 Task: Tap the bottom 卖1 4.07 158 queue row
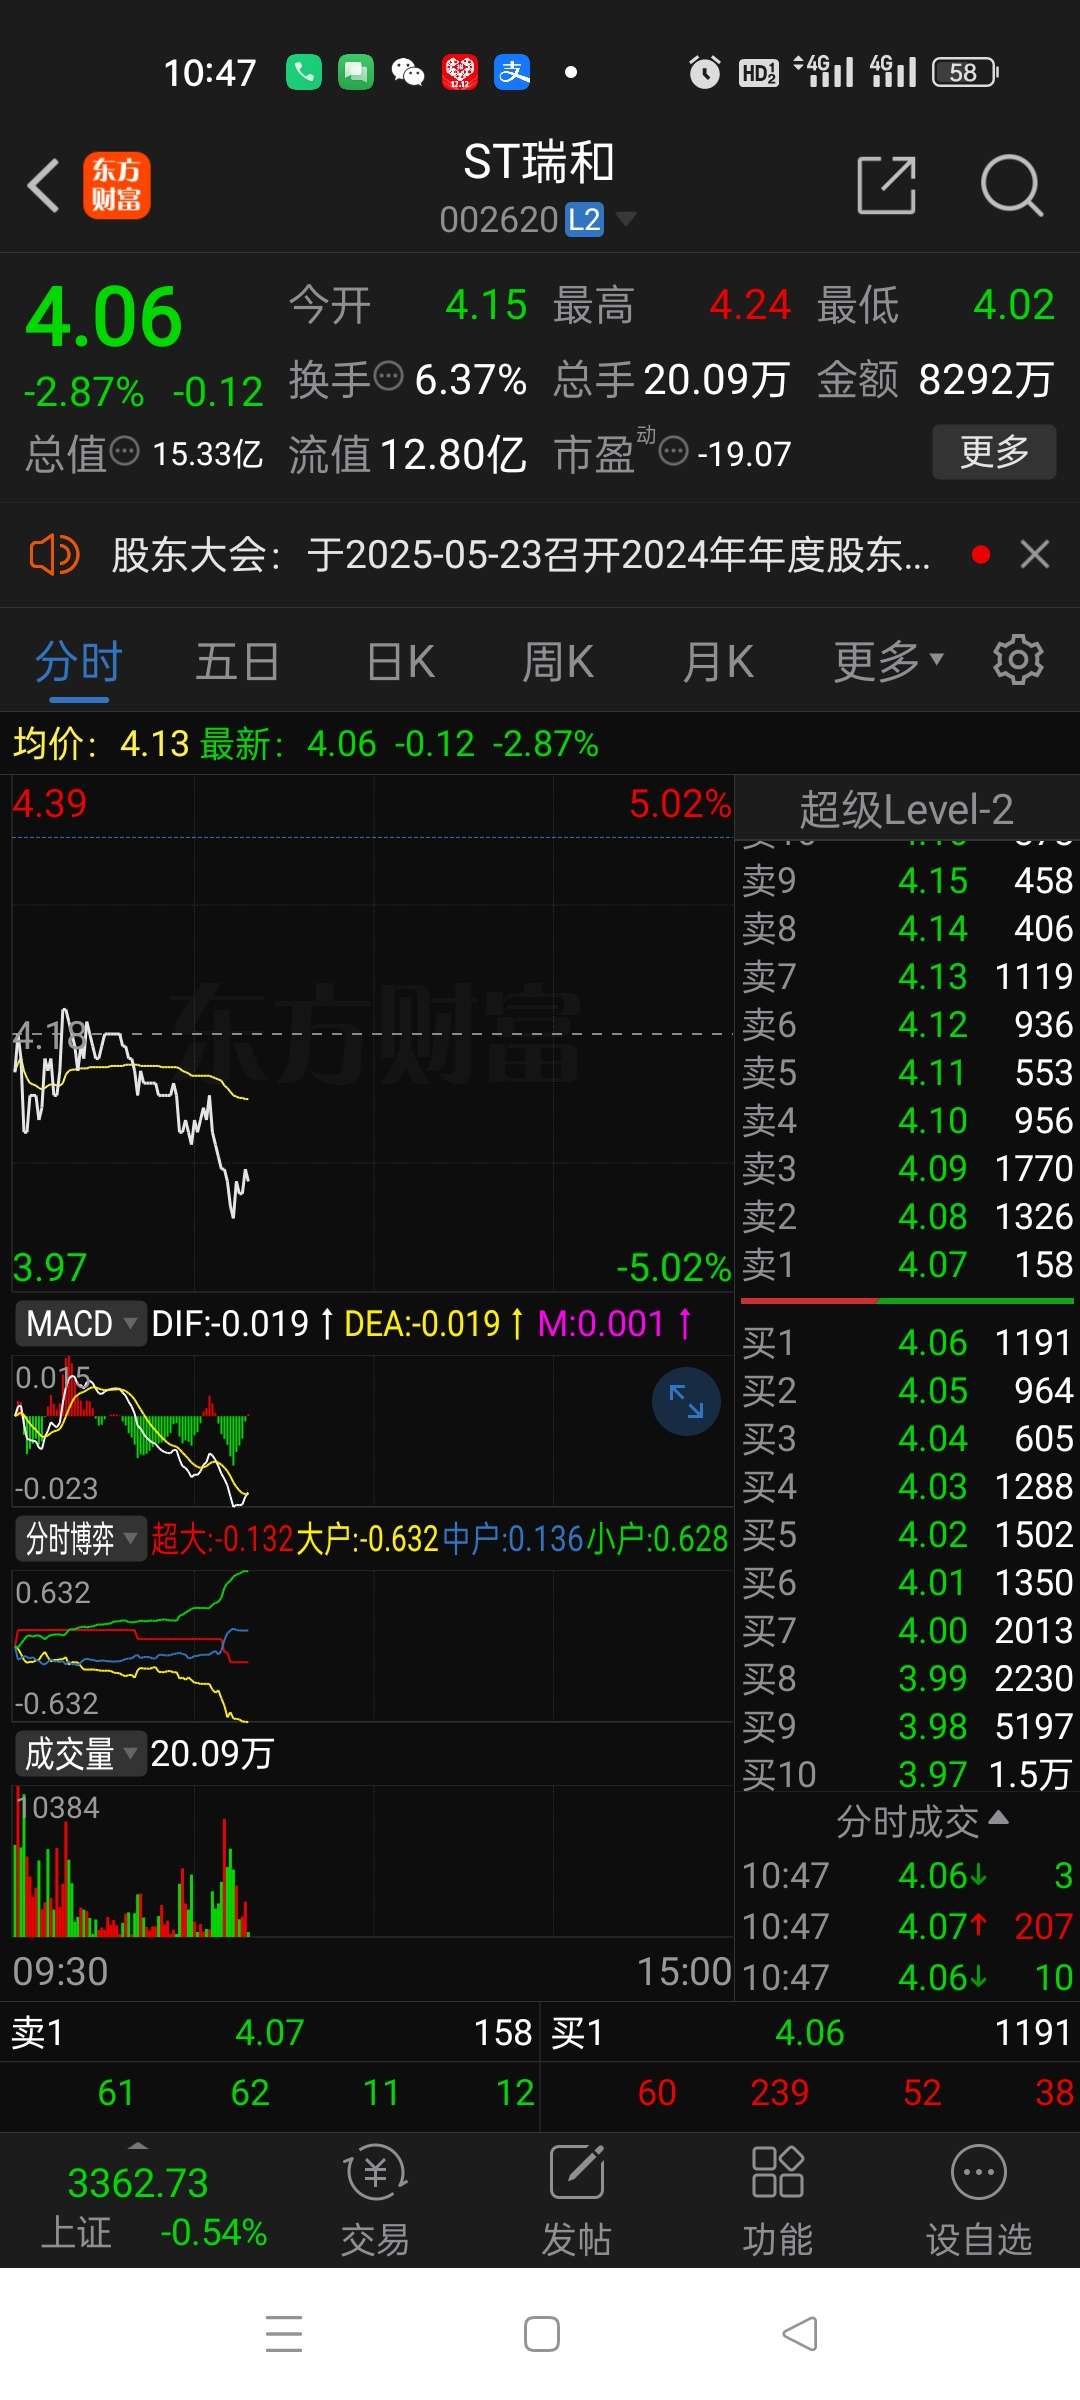(x=270, y=2032)
